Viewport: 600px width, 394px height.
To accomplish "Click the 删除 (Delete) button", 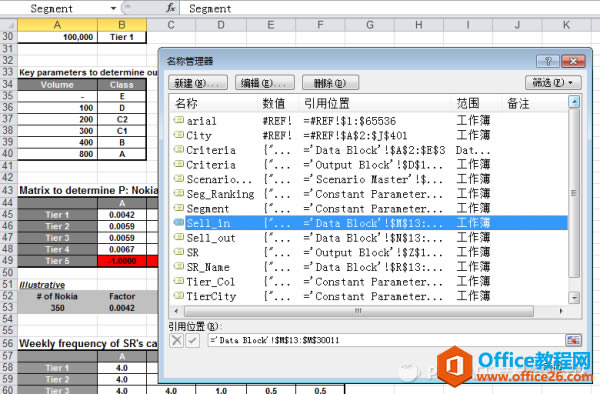I will click(x=330, y=83).
